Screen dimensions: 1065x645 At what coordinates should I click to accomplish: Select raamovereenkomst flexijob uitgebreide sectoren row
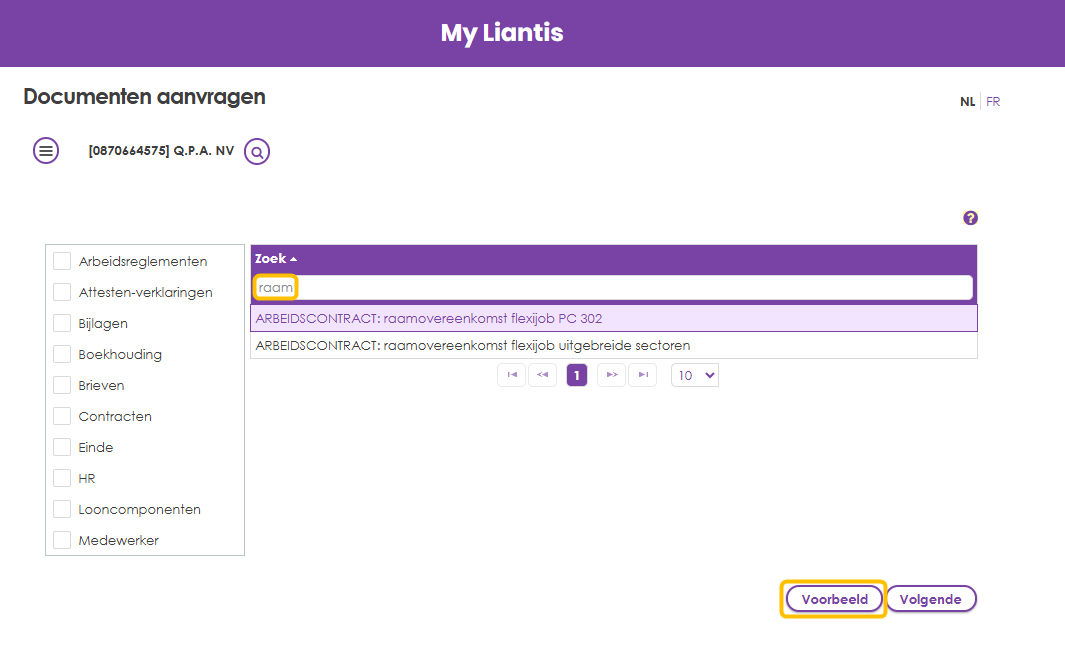[x=614, y=346]
